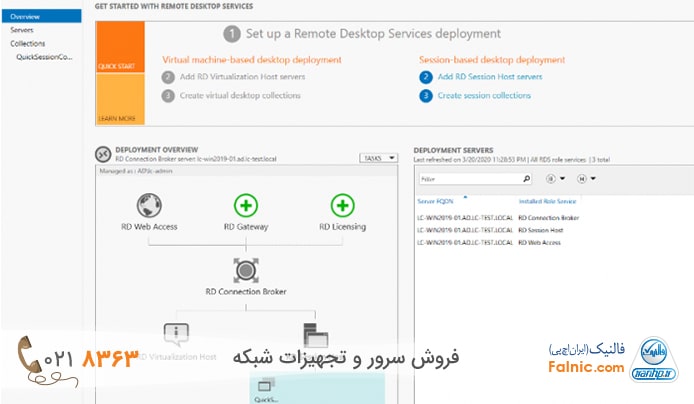Click the RD Web Access globe icon

pos(150,206)
